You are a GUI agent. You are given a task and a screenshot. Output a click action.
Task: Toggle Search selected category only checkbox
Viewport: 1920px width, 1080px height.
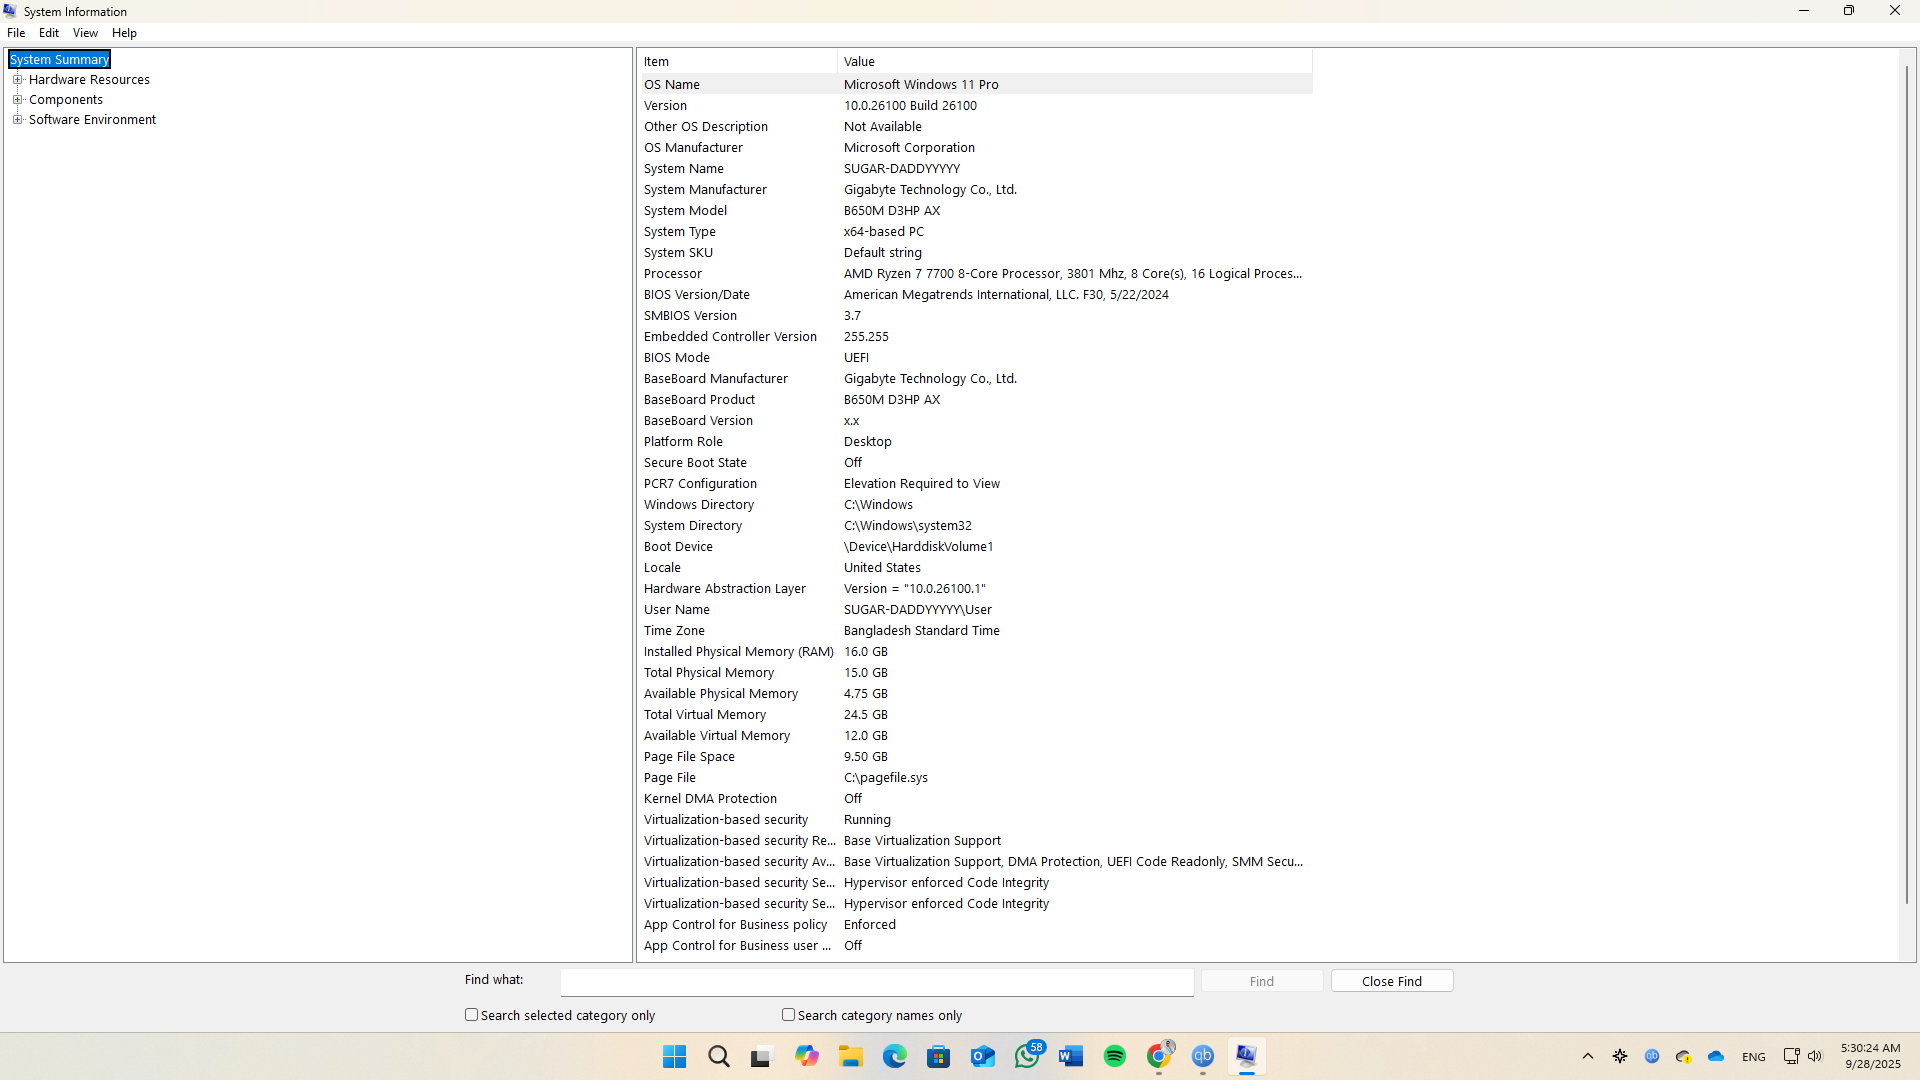point(471,1014)
